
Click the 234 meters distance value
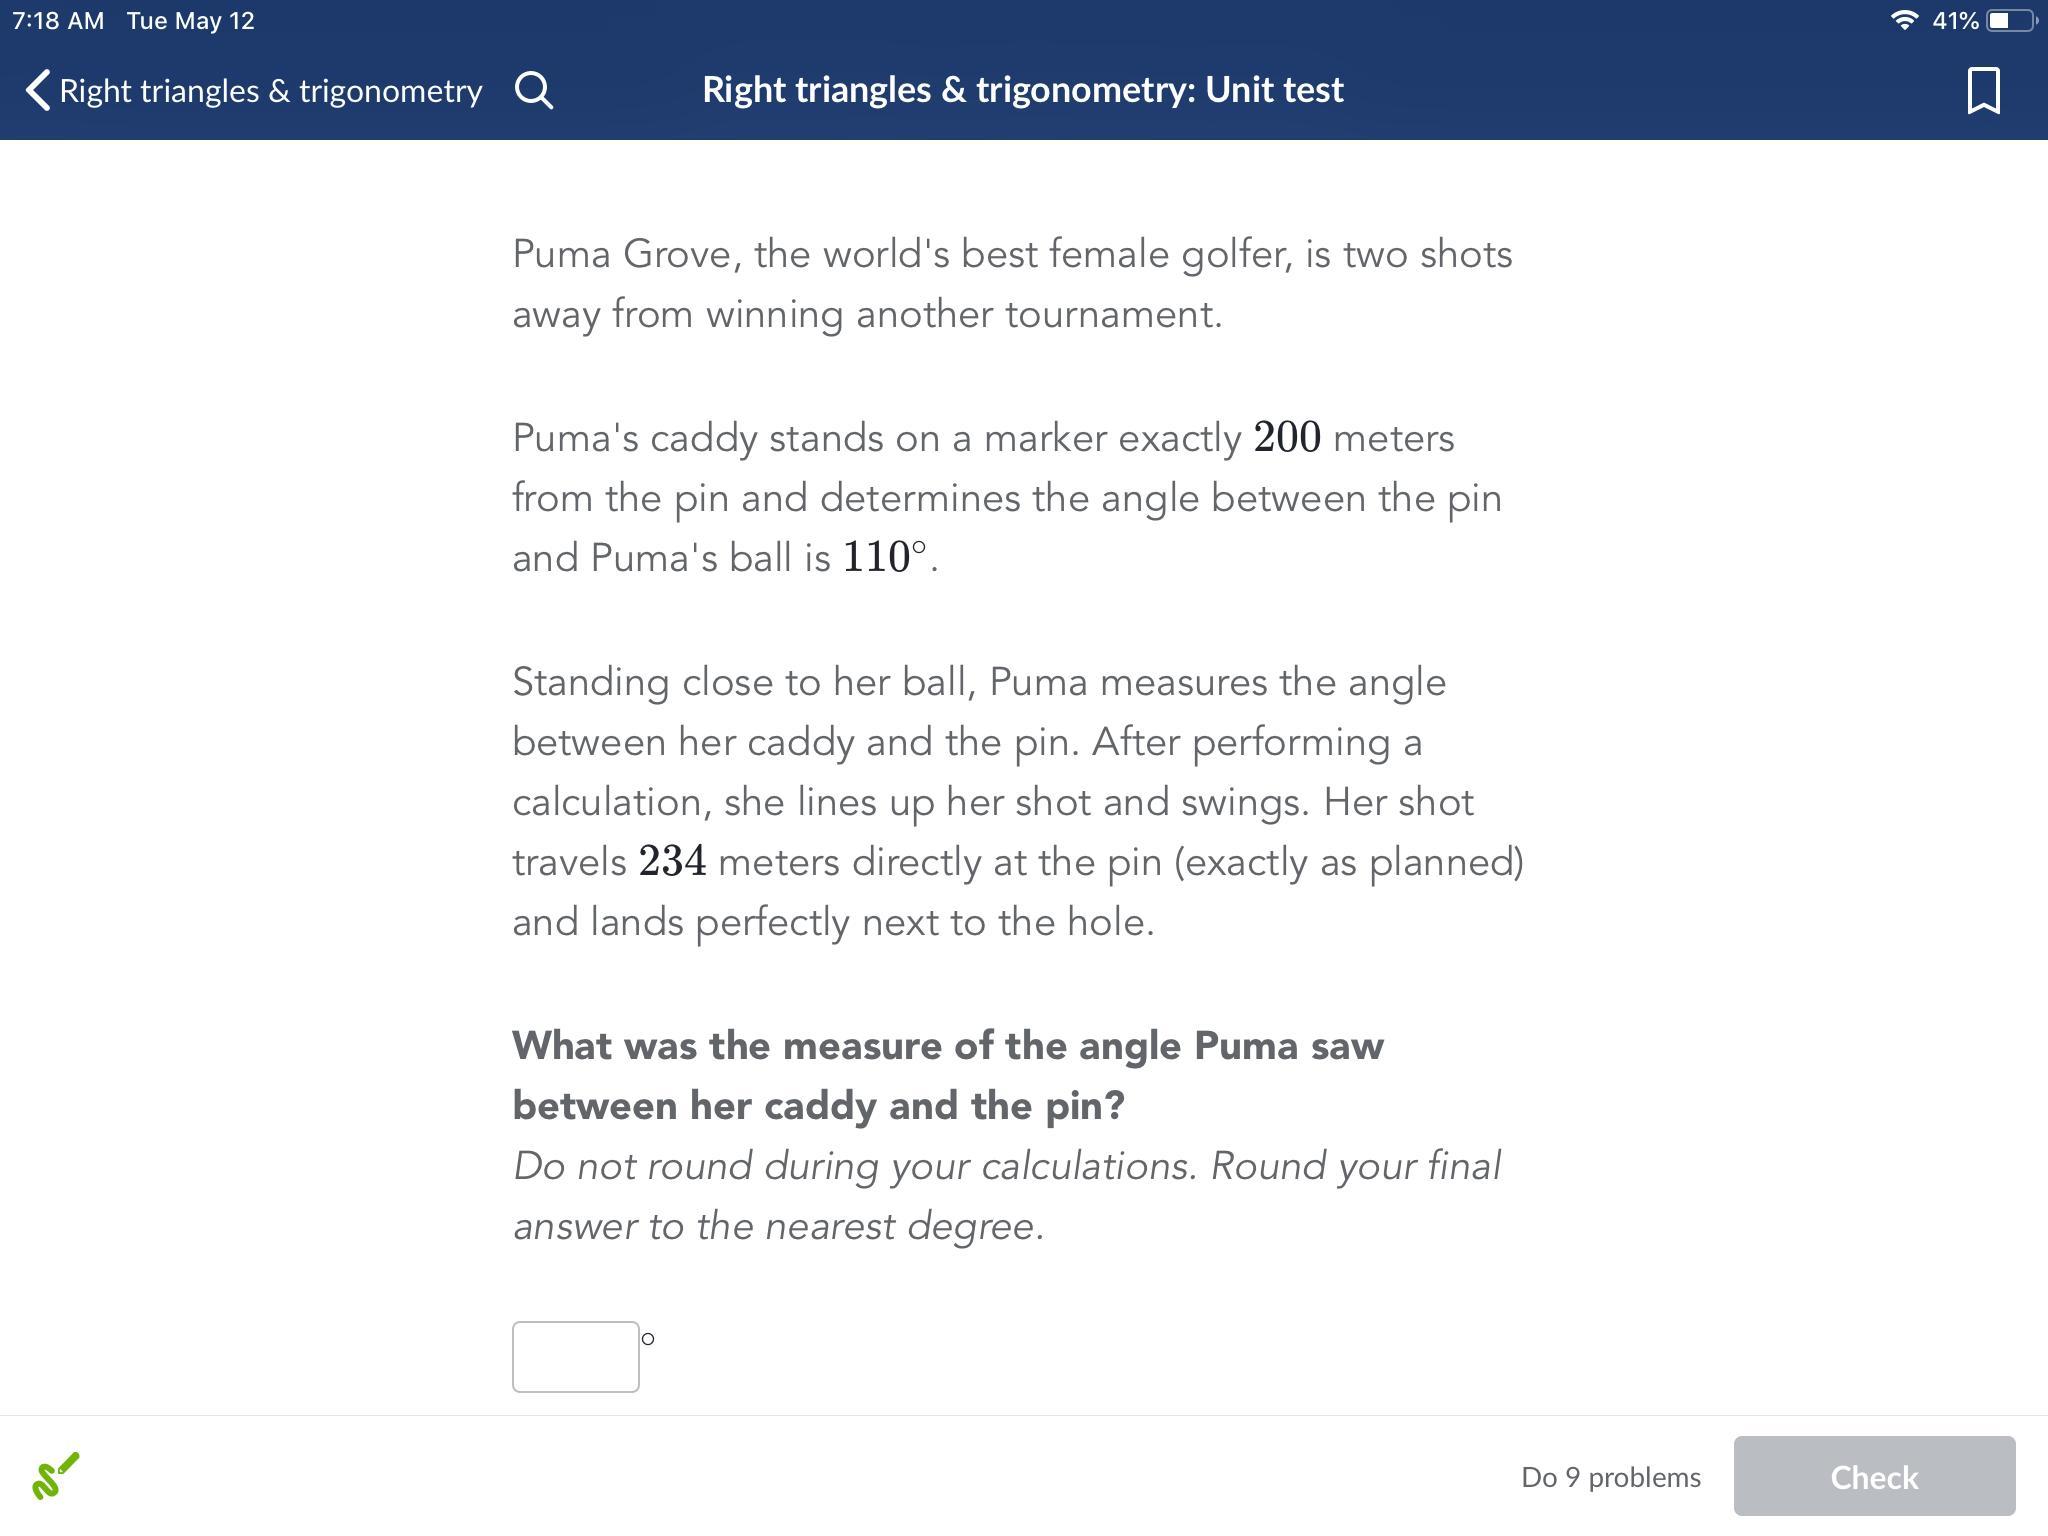pyautogui.click(x=672, y=861)
